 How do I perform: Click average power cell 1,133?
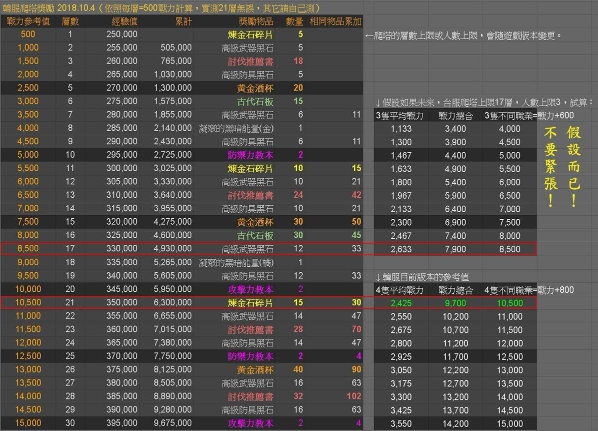click(401, 129)
